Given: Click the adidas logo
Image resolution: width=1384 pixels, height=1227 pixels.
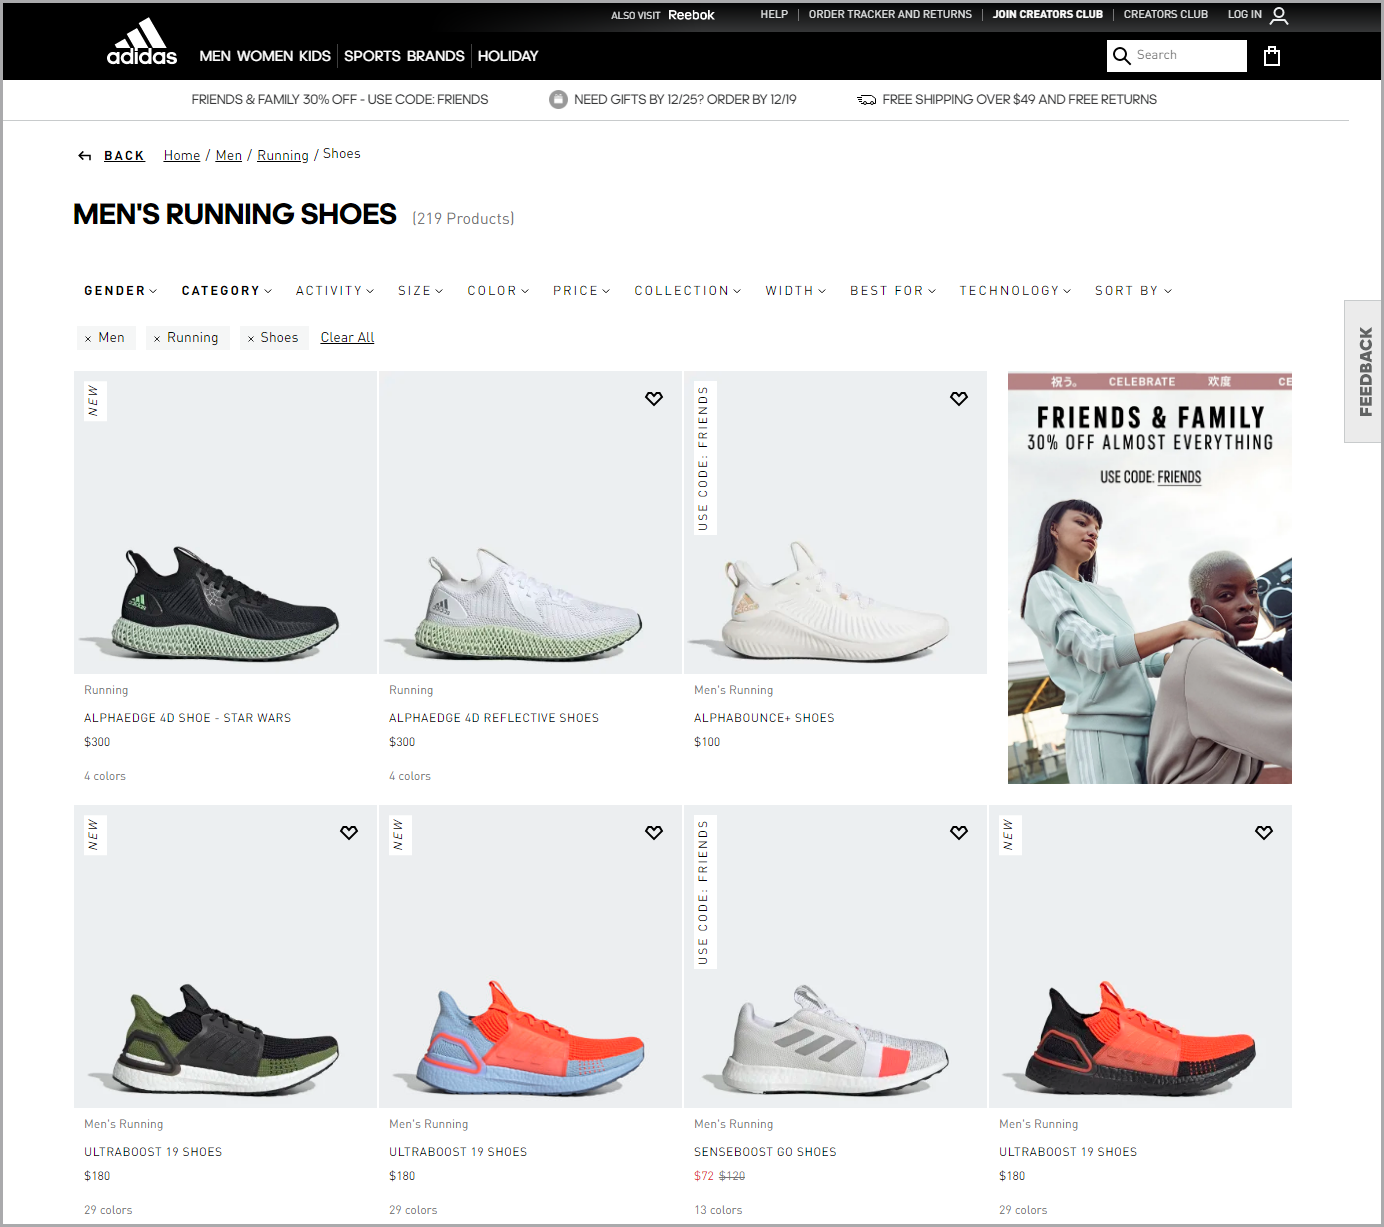Looking at the screenshot, I should tap(142, 43).
